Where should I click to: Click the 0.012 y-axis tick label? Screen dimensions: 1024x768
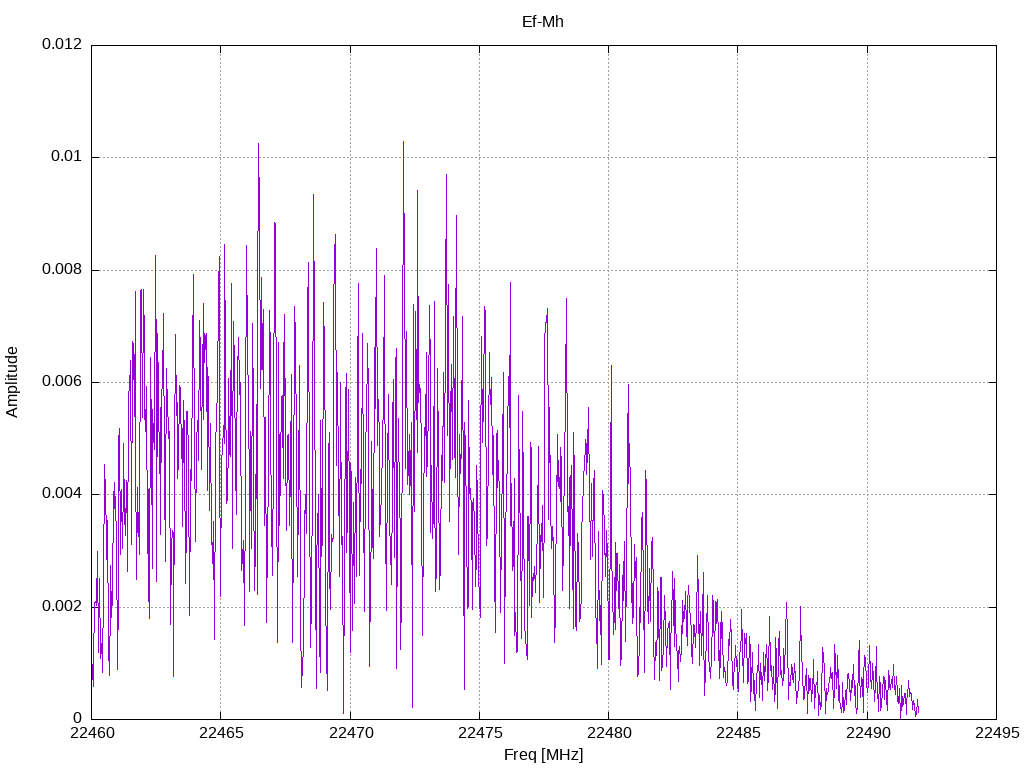[x=62, y=44]
